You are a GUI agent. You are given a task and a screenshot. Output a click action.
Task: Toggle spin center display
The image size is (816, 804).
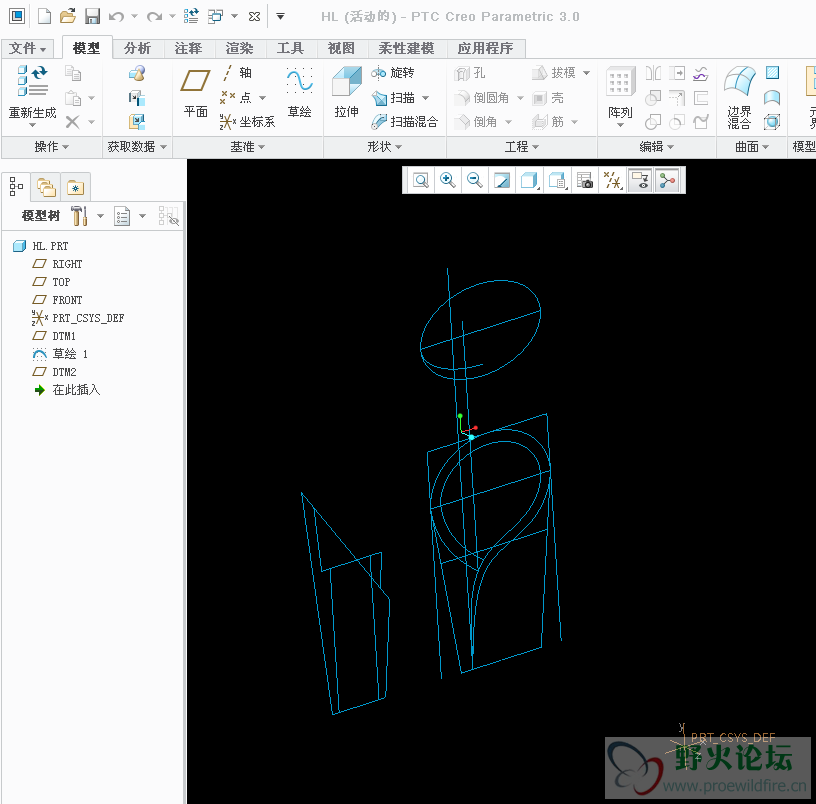coord(668,181)
